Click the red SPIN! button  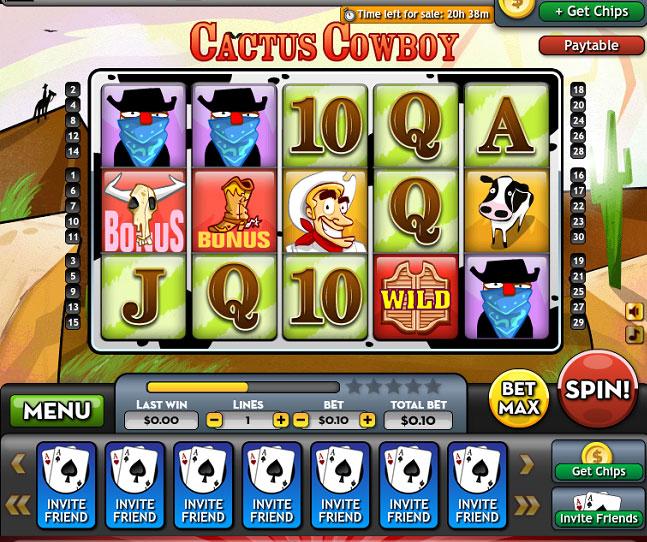[598, 389]
